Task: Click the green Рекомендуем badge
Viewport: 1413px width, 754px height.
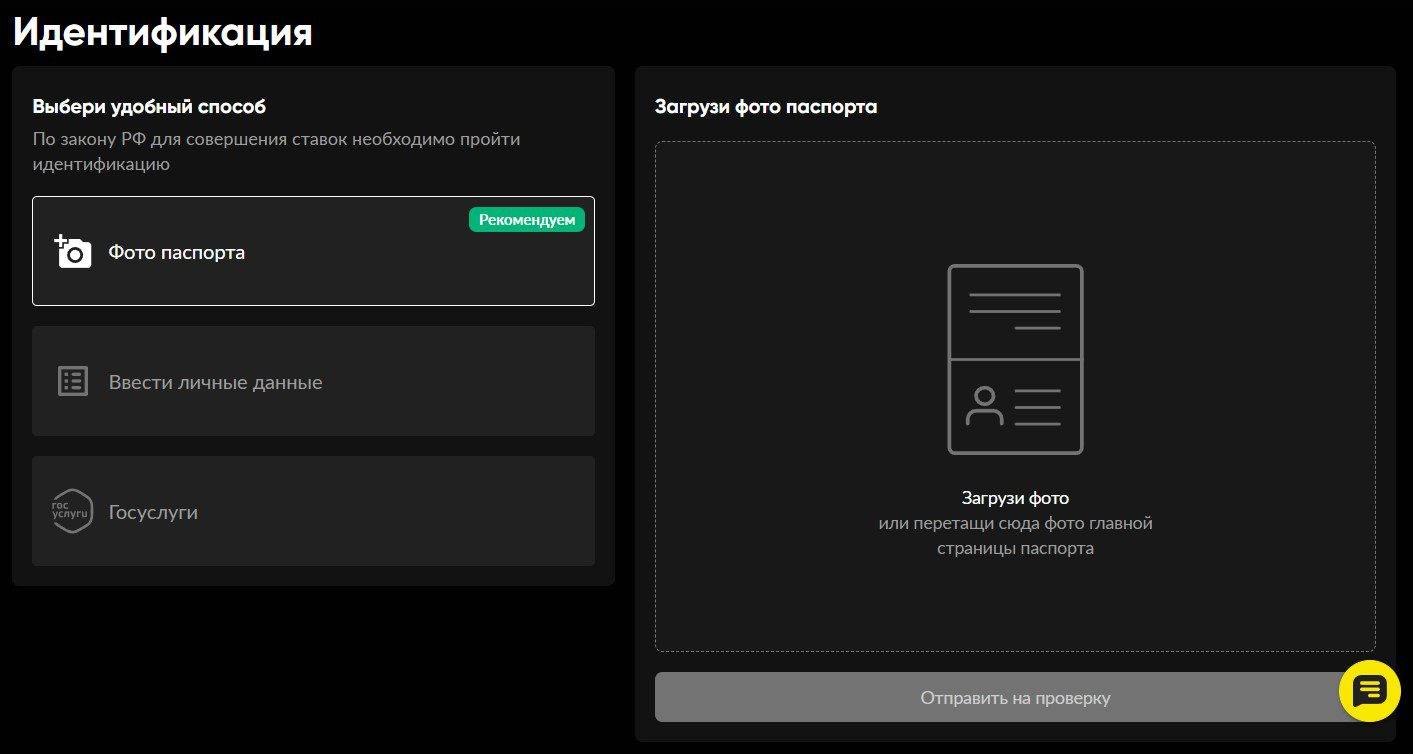Action: [x=527, y=220]
